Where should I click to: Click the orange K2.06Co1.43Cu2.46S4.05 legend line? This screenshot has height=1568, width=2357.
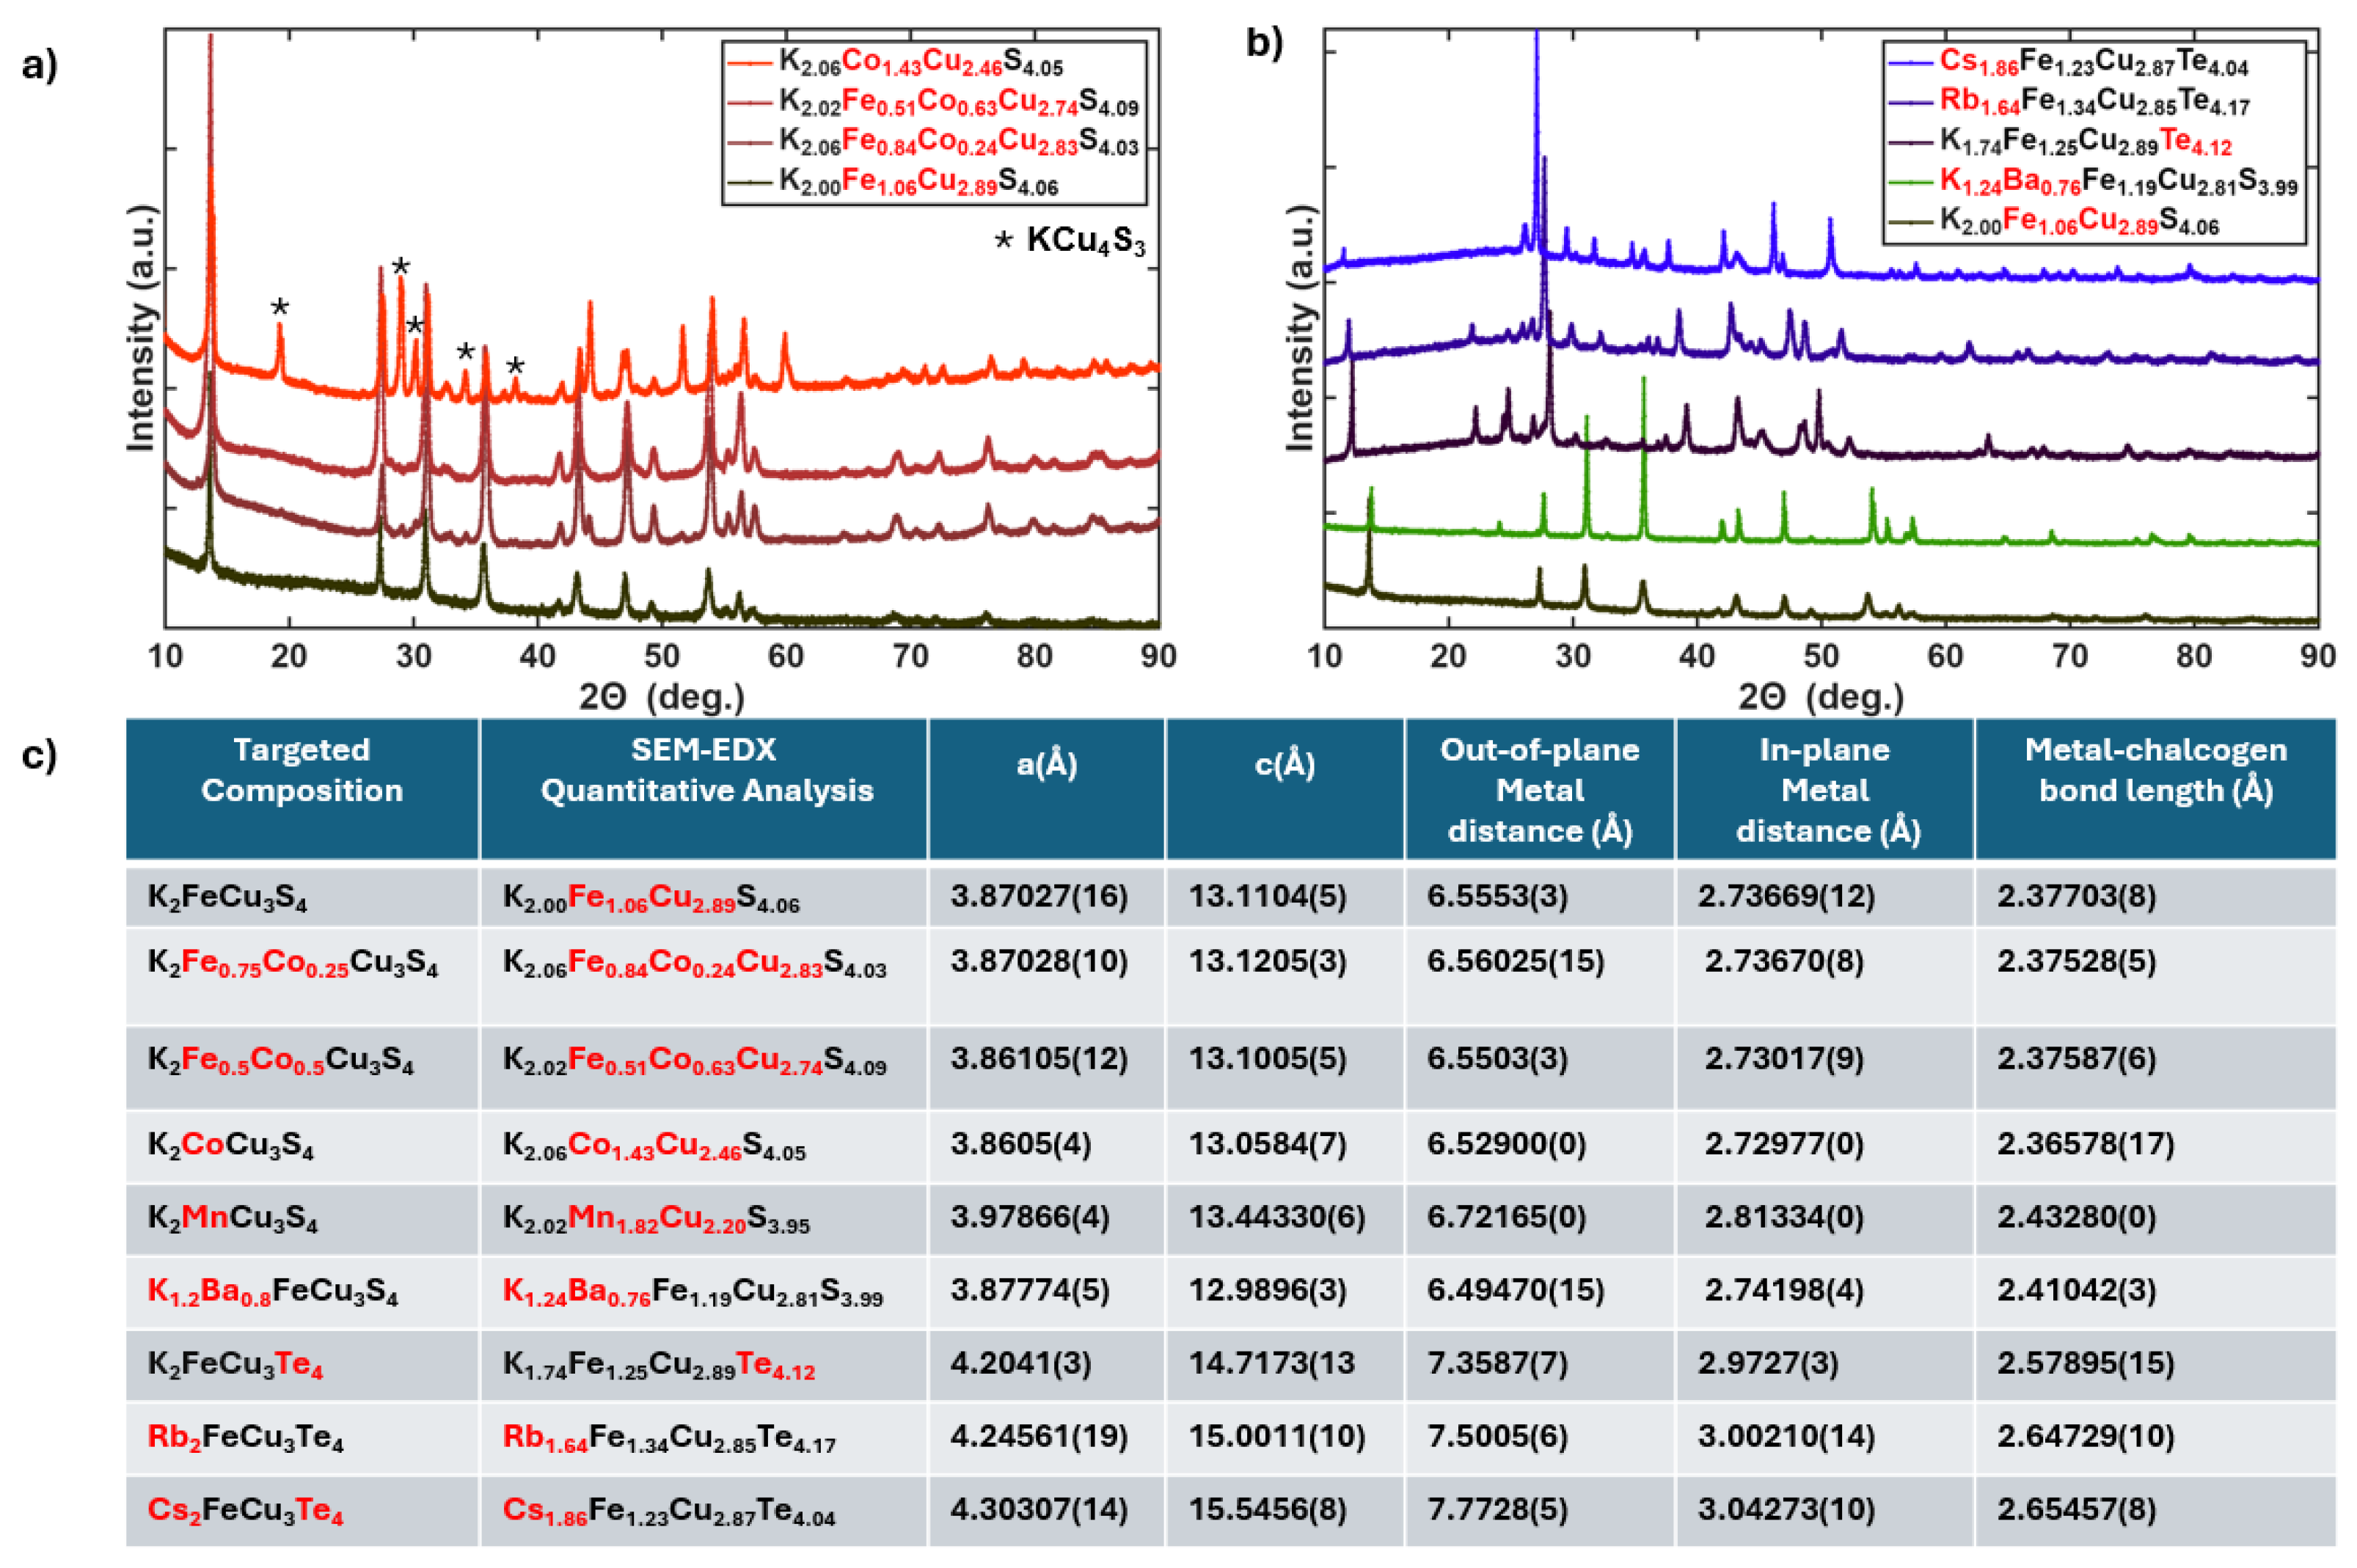(x=750, y=62)
